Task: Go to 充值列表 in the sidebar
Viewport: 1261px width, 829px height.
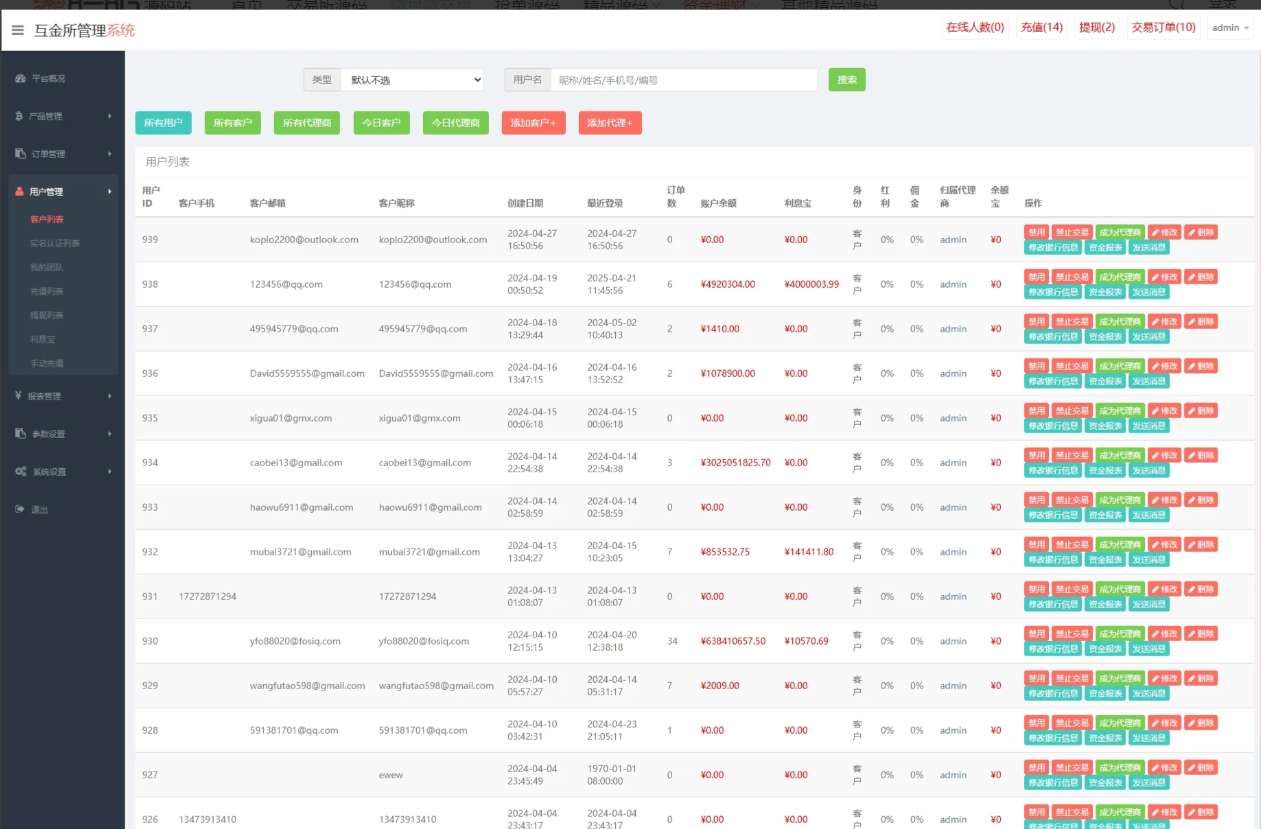Action: [x=47, y=291]
